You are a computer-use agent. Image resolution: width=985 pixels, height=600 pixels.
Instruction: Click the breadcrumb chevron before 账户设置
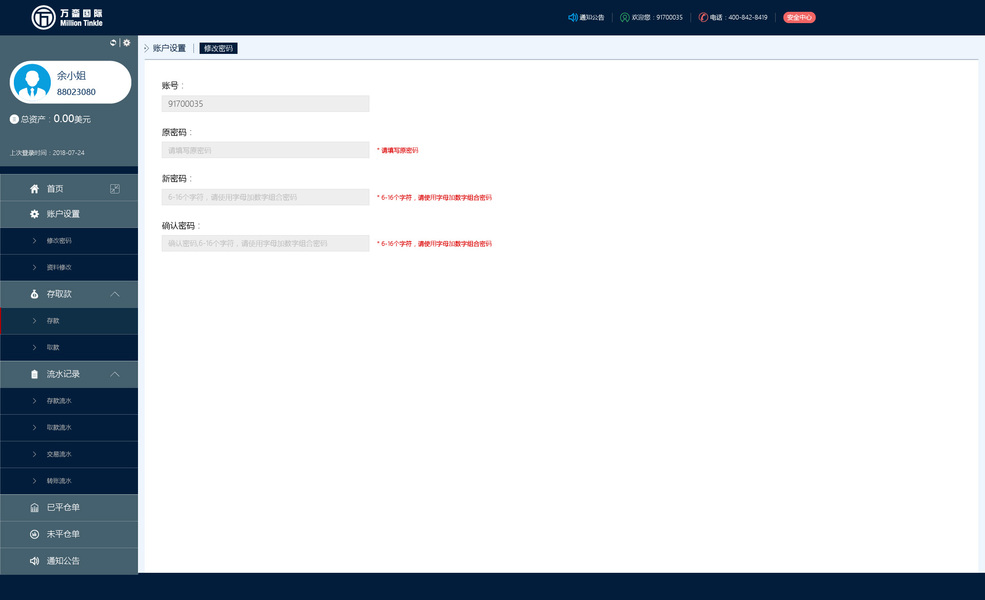146,48
